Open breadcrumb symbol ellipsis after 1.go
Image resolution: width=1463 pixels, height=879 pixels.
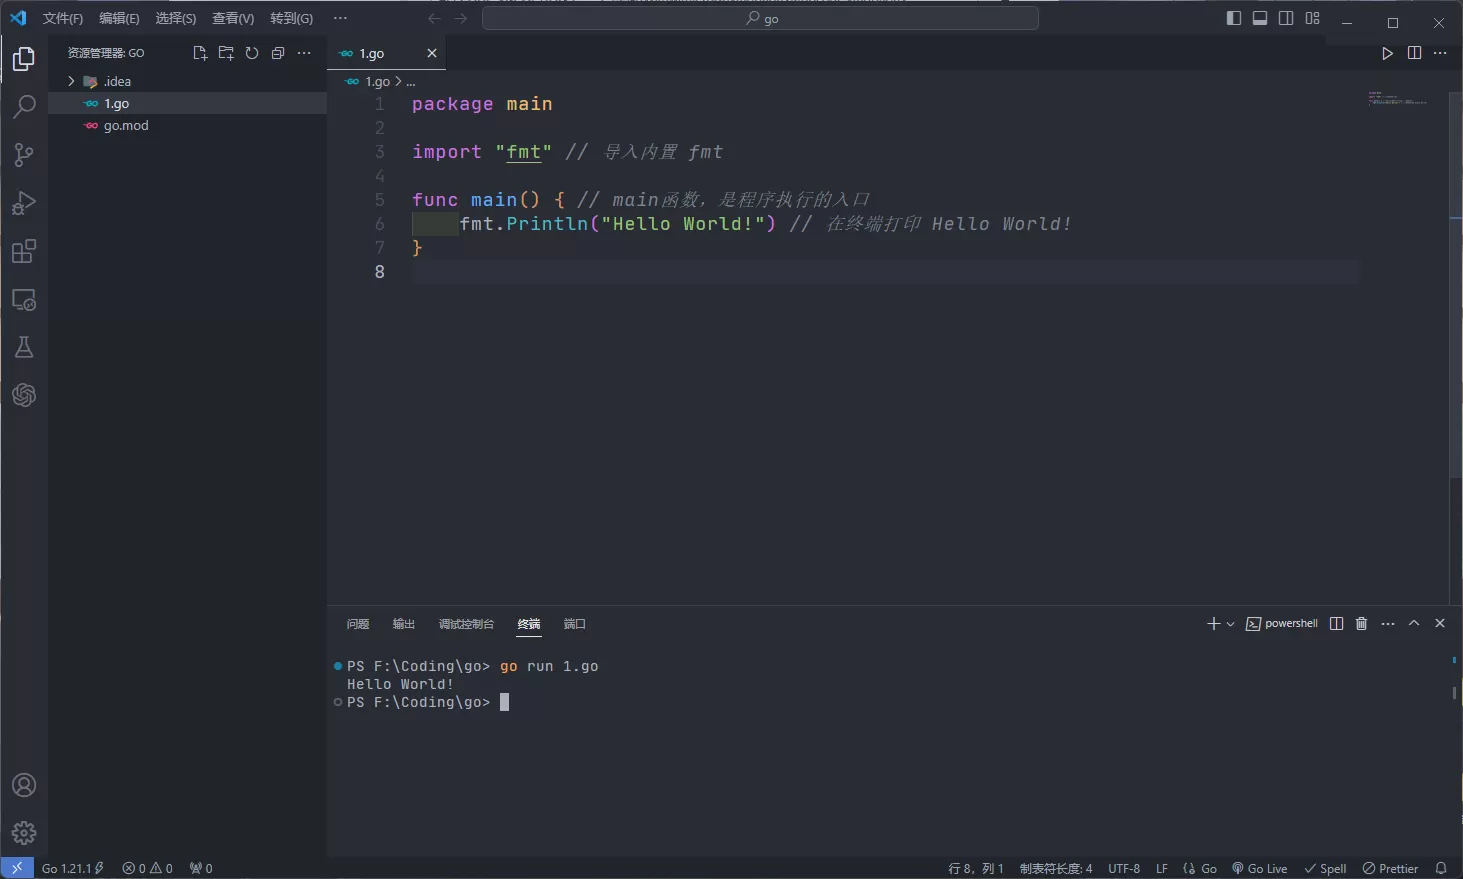[411, 81]
